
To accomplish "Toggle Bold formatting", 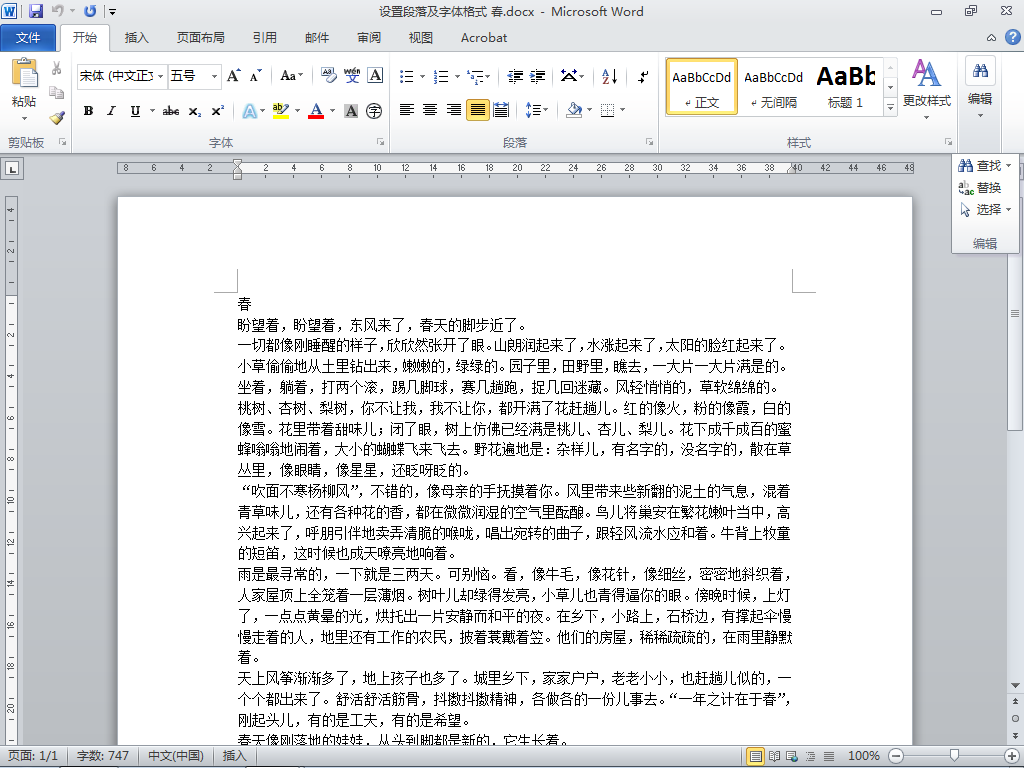I will coord(88,111).
